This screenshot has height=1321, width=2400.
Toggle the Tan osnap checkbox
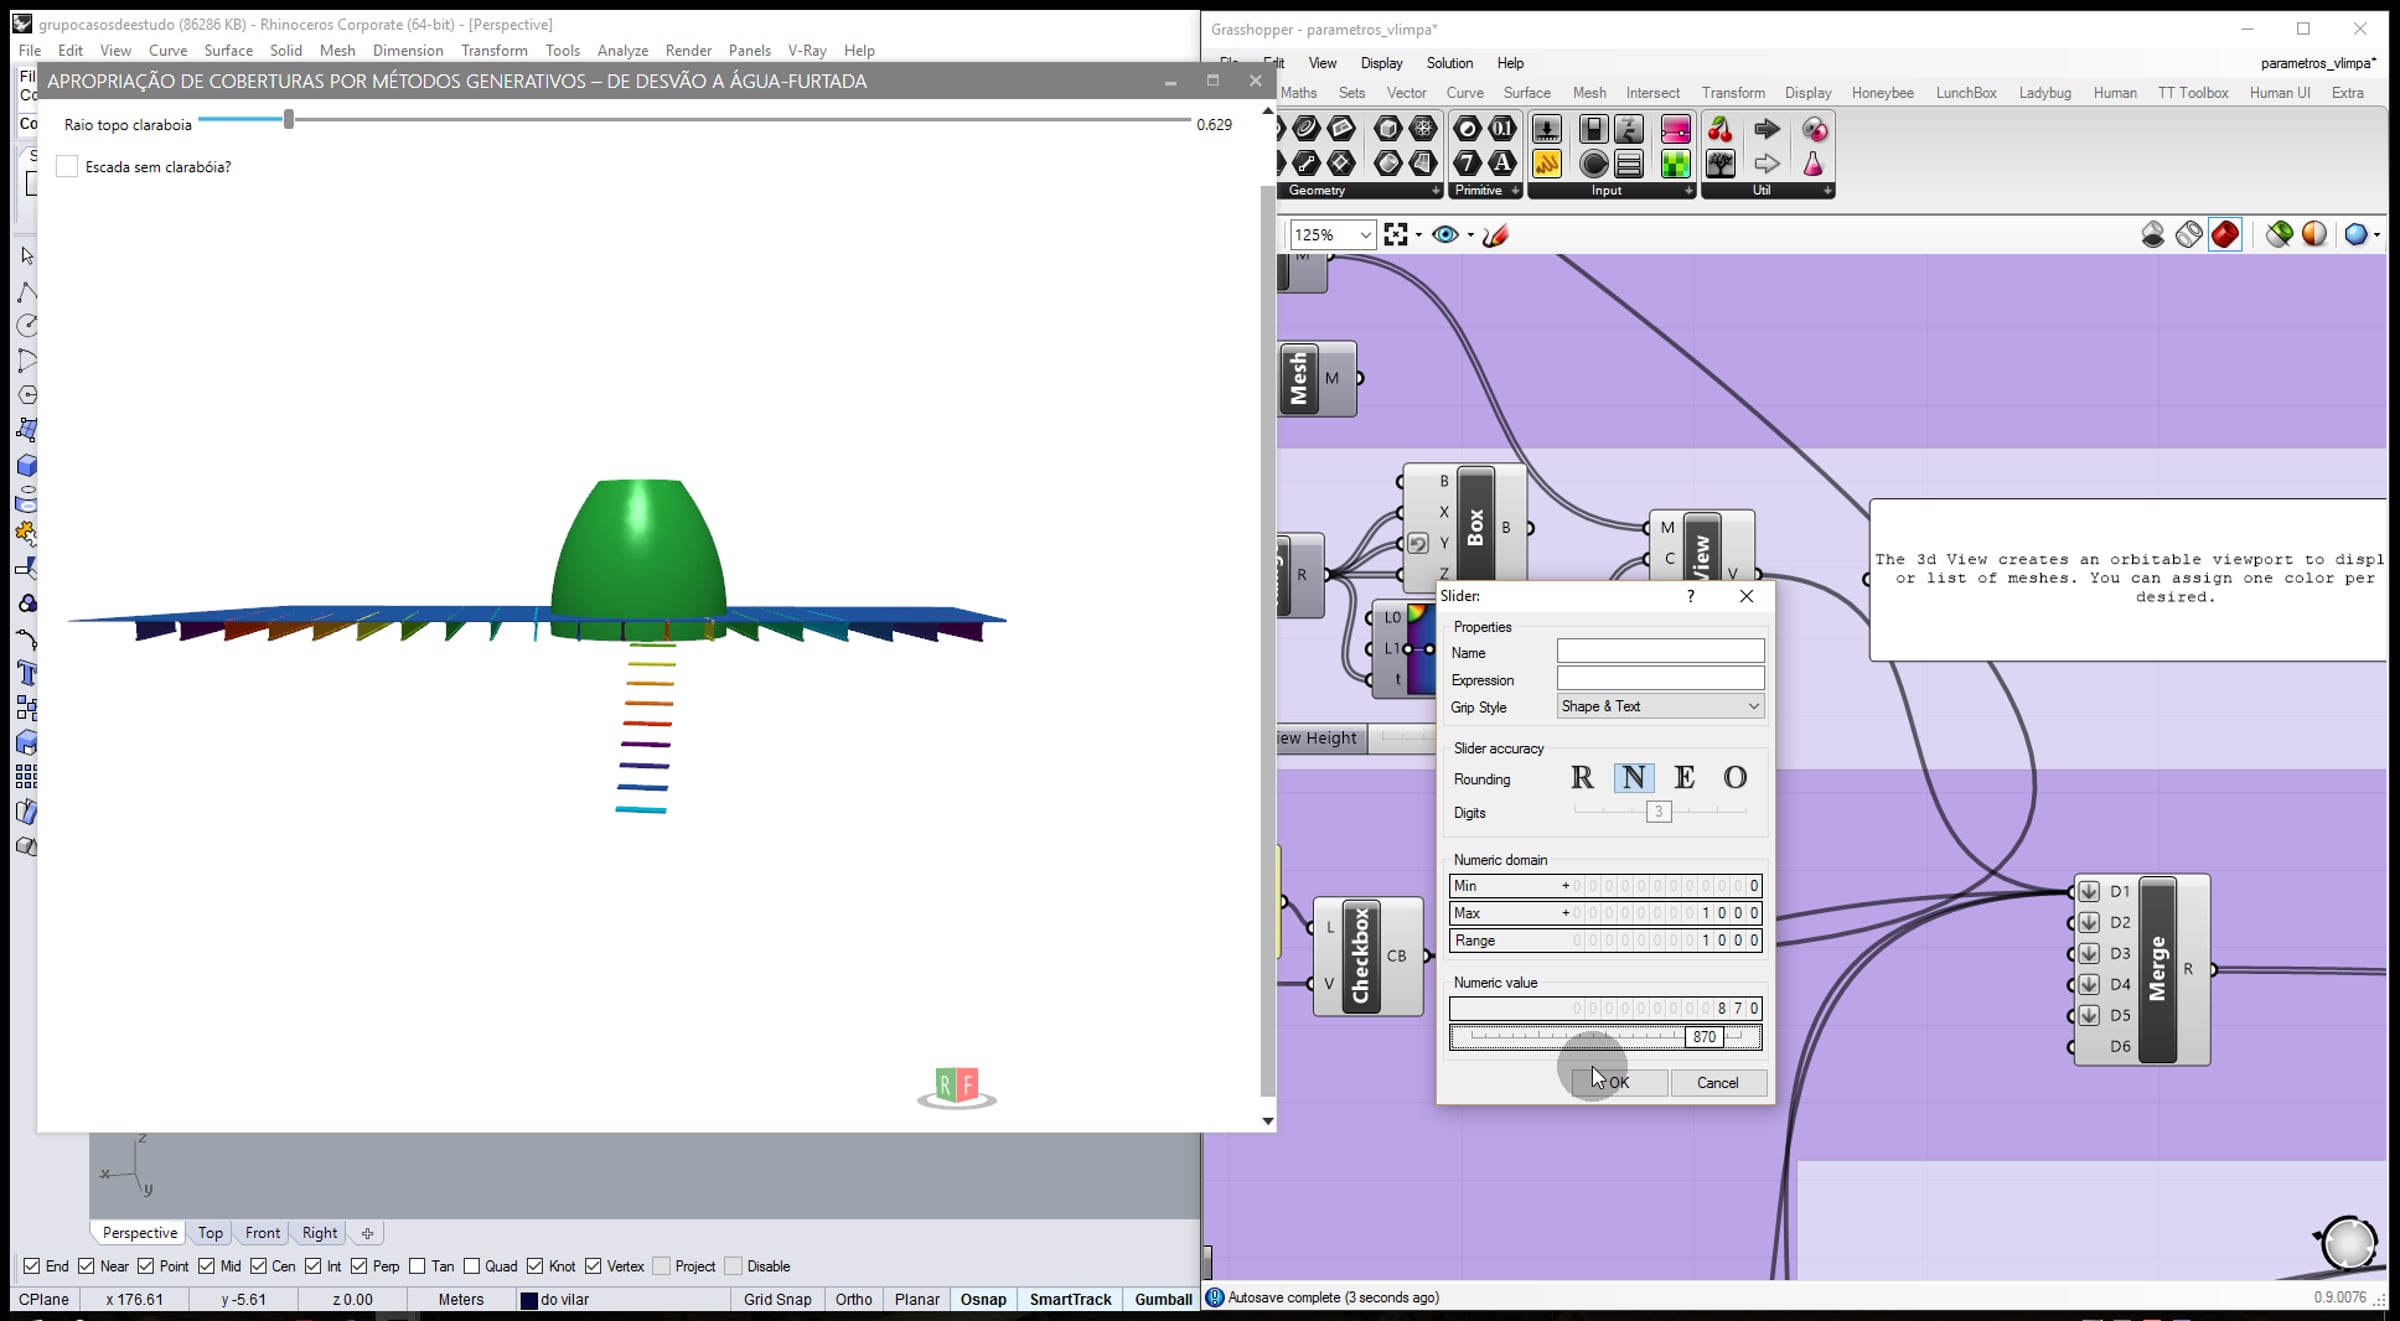418,1266
